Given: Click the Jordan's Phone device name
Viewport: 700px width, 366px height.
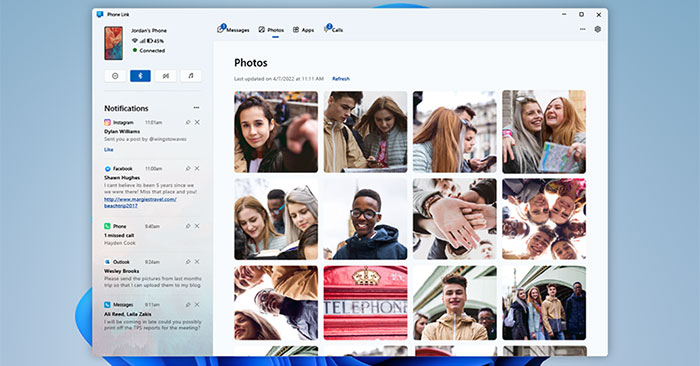Looking at the screenshot, I should coord(149,30).
